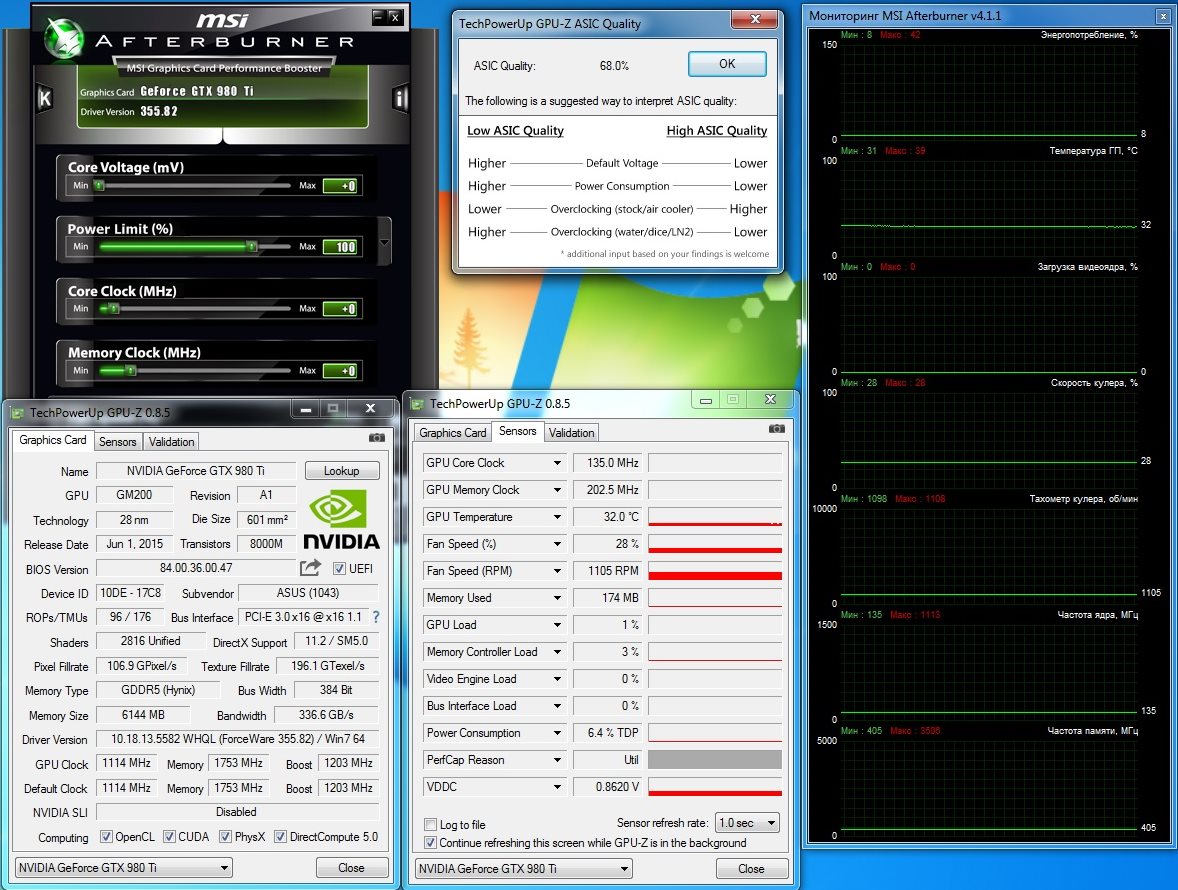Click the Power Limit slider handle

pos(252,246)
